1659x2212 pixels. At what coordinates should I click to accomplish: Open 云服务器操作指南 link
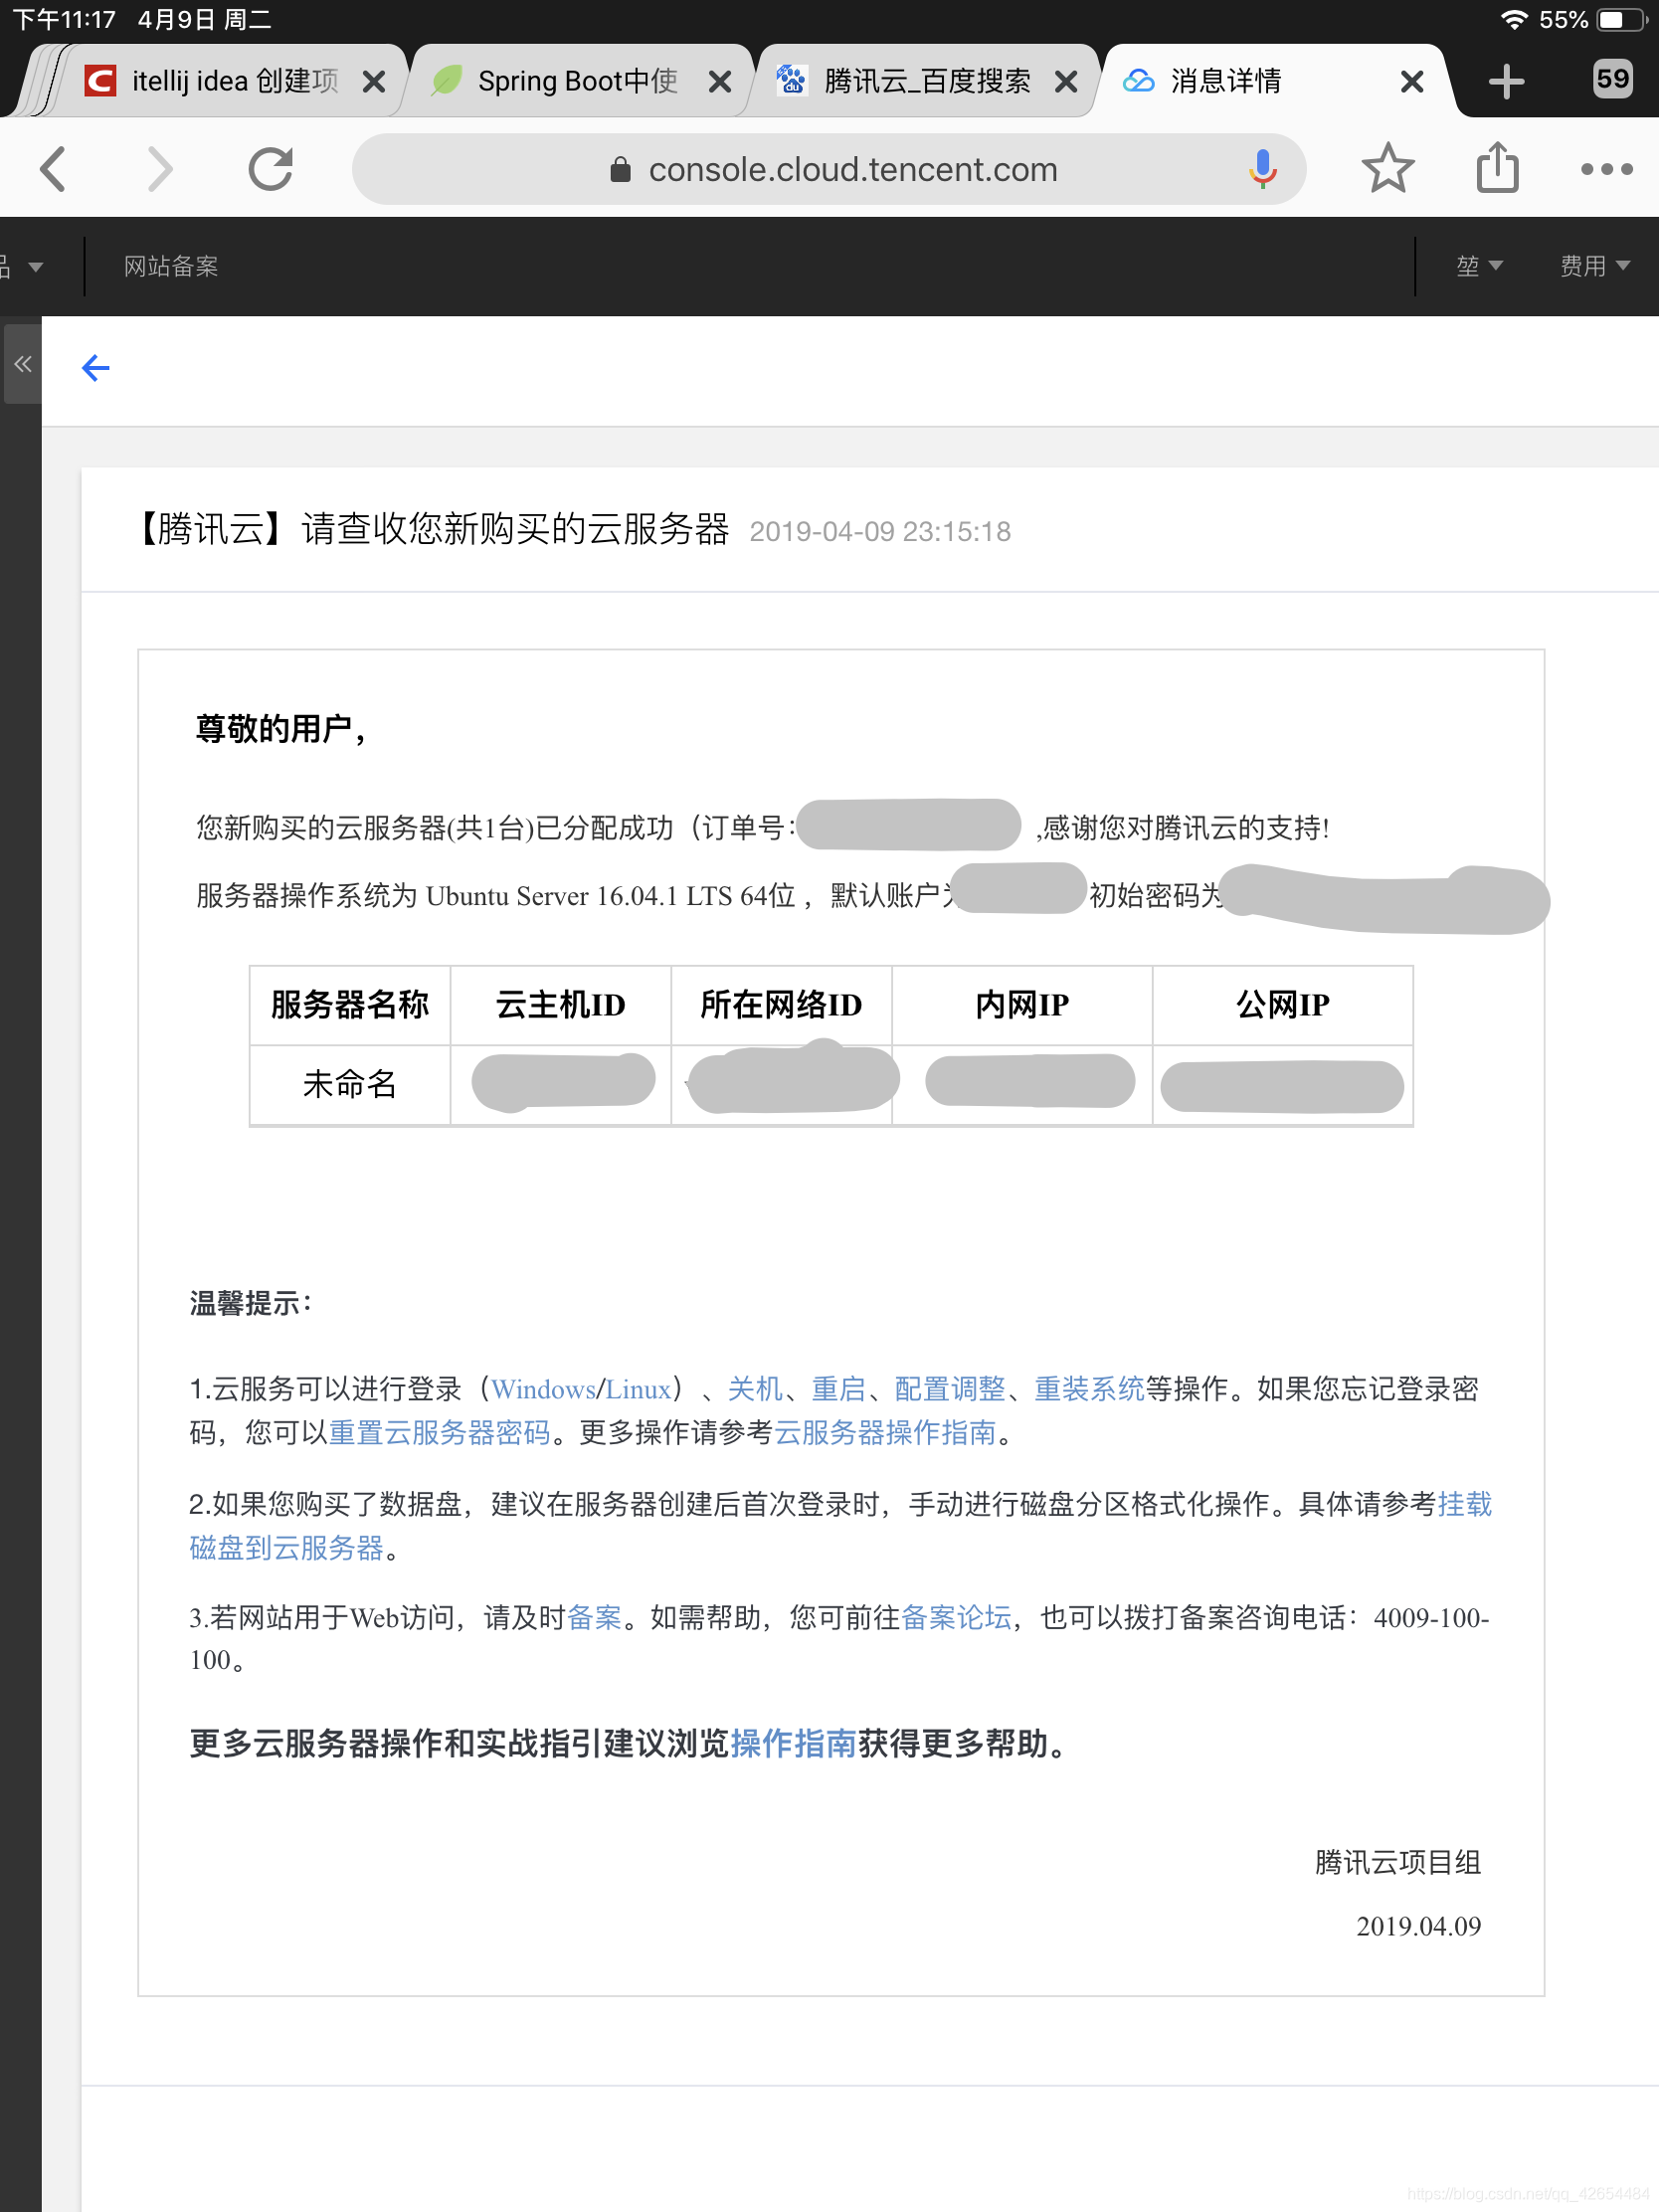(x=885, y=1433)
